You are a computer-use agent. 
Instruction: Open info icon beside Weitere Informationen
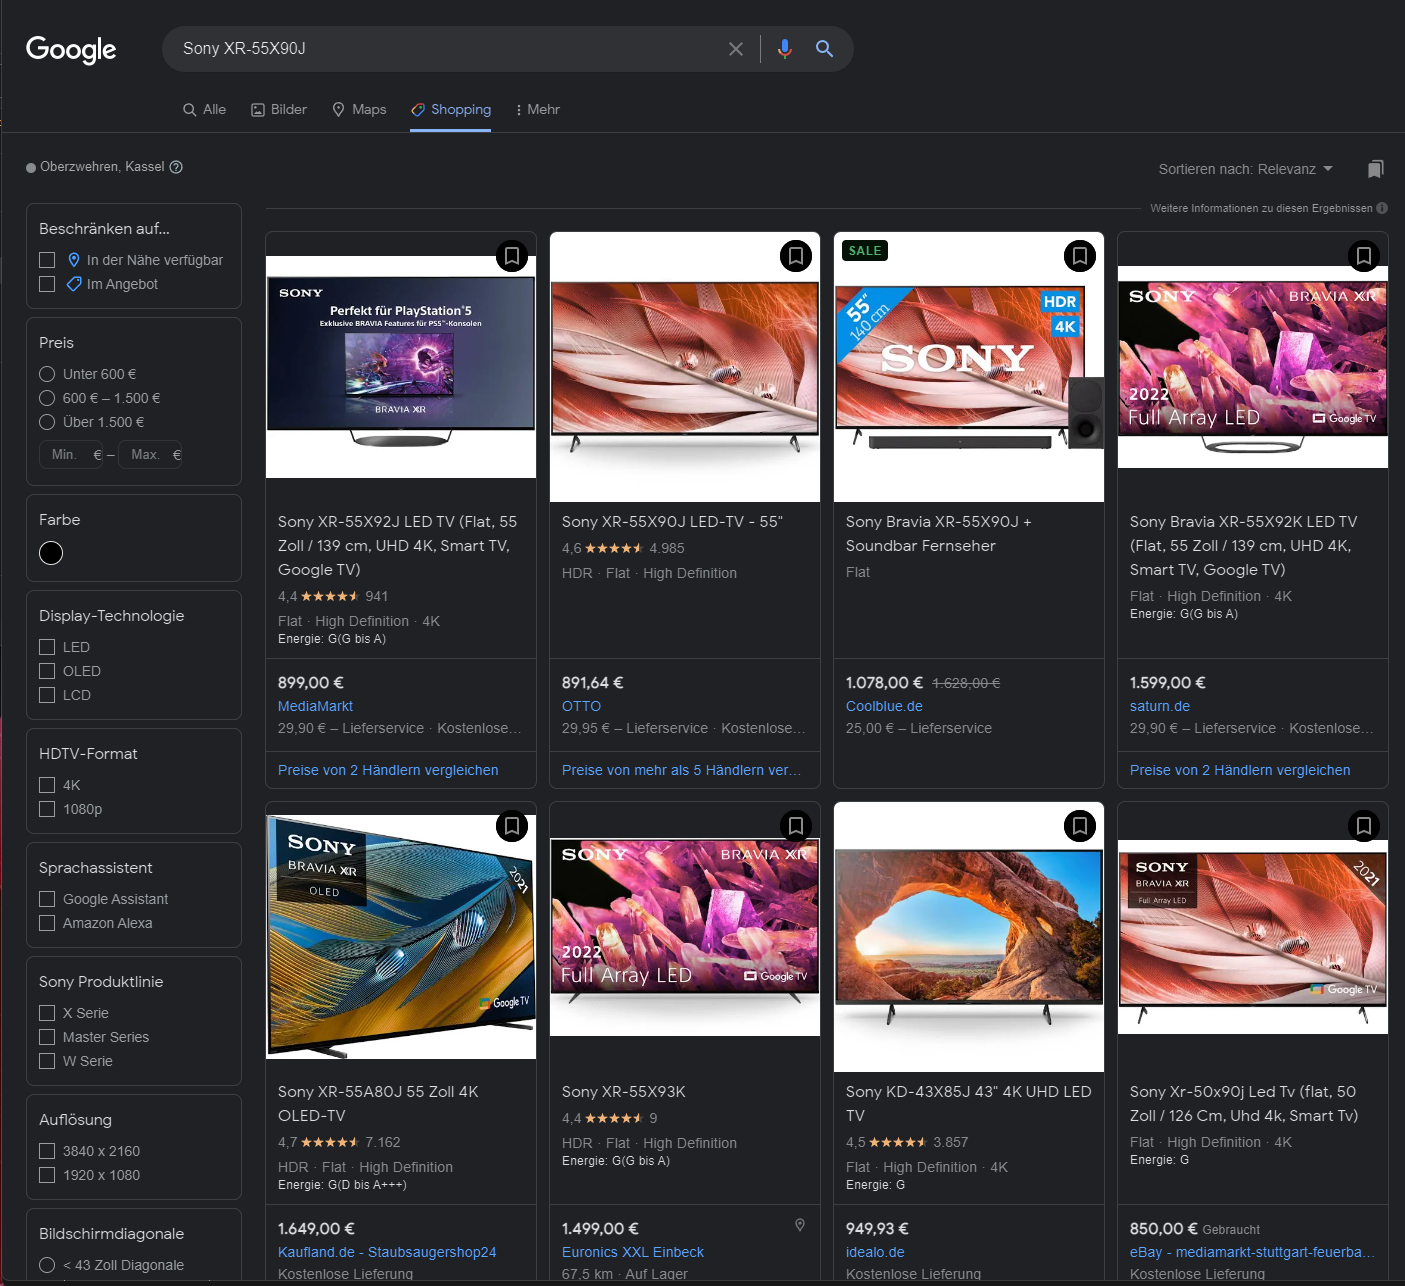[1382, 208]
